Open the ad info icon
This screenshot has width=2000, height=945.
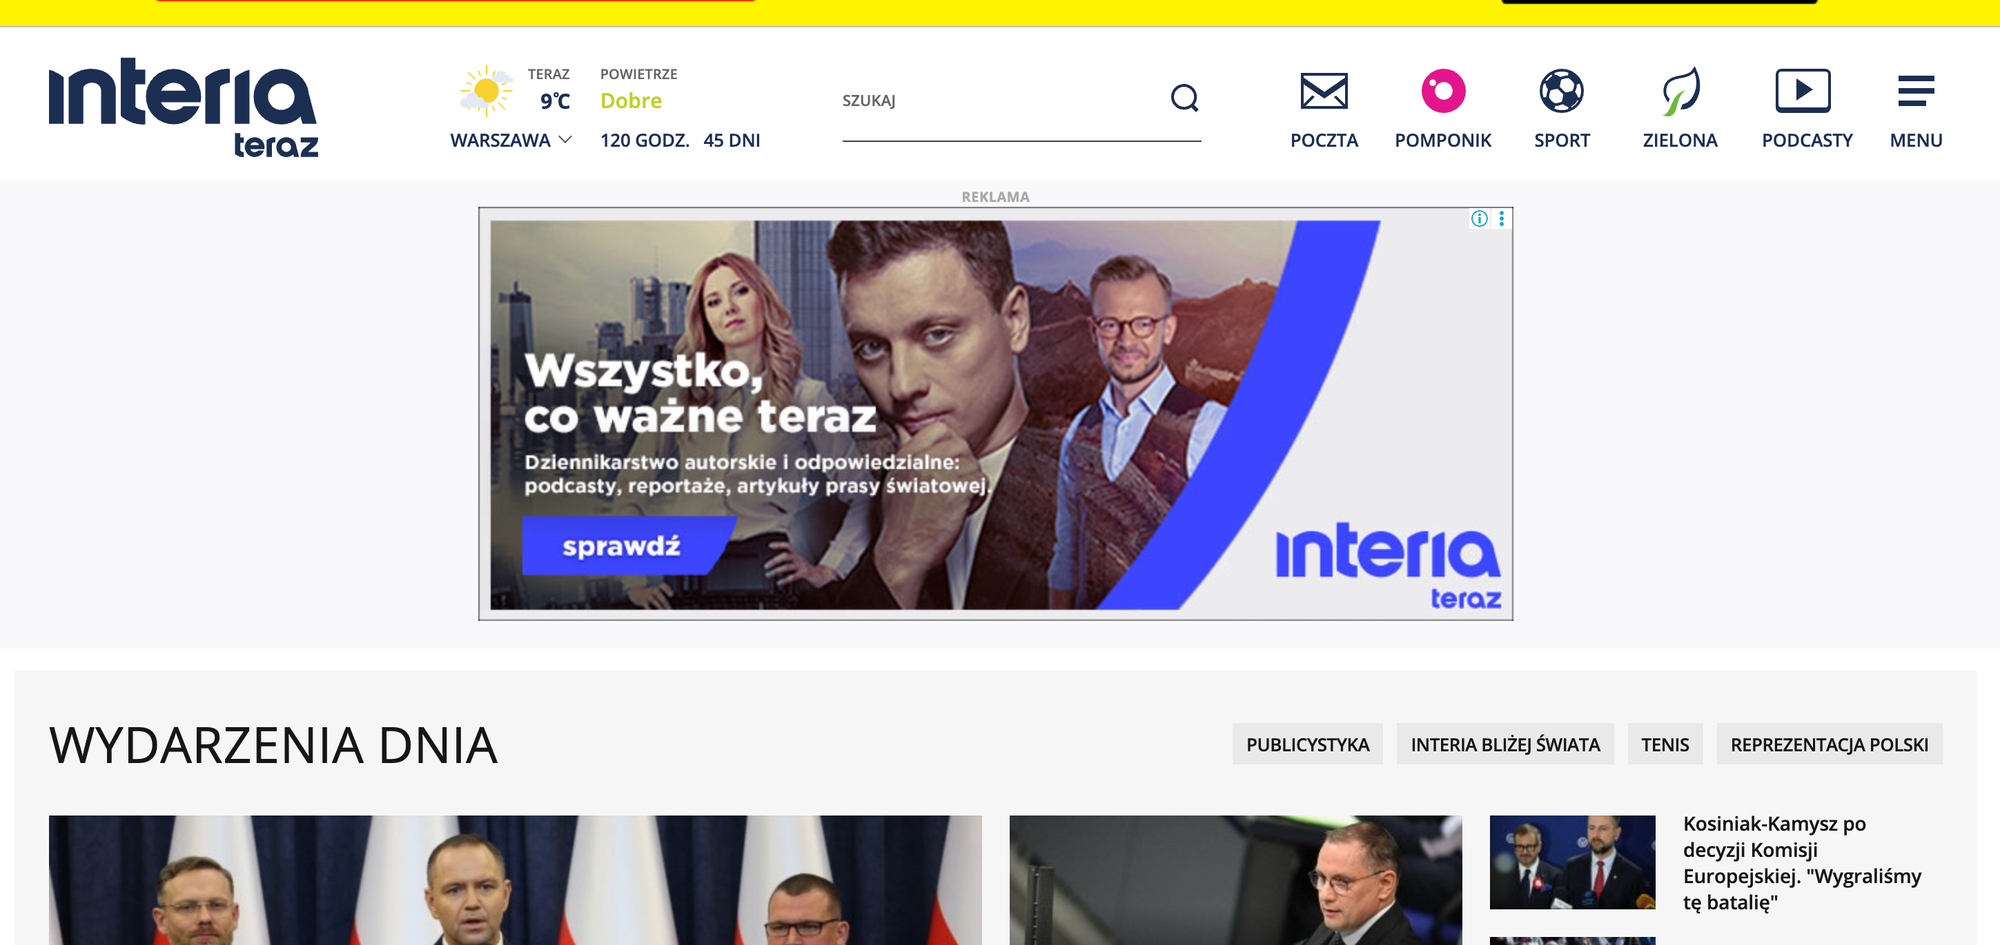(x=1479, y=219)
